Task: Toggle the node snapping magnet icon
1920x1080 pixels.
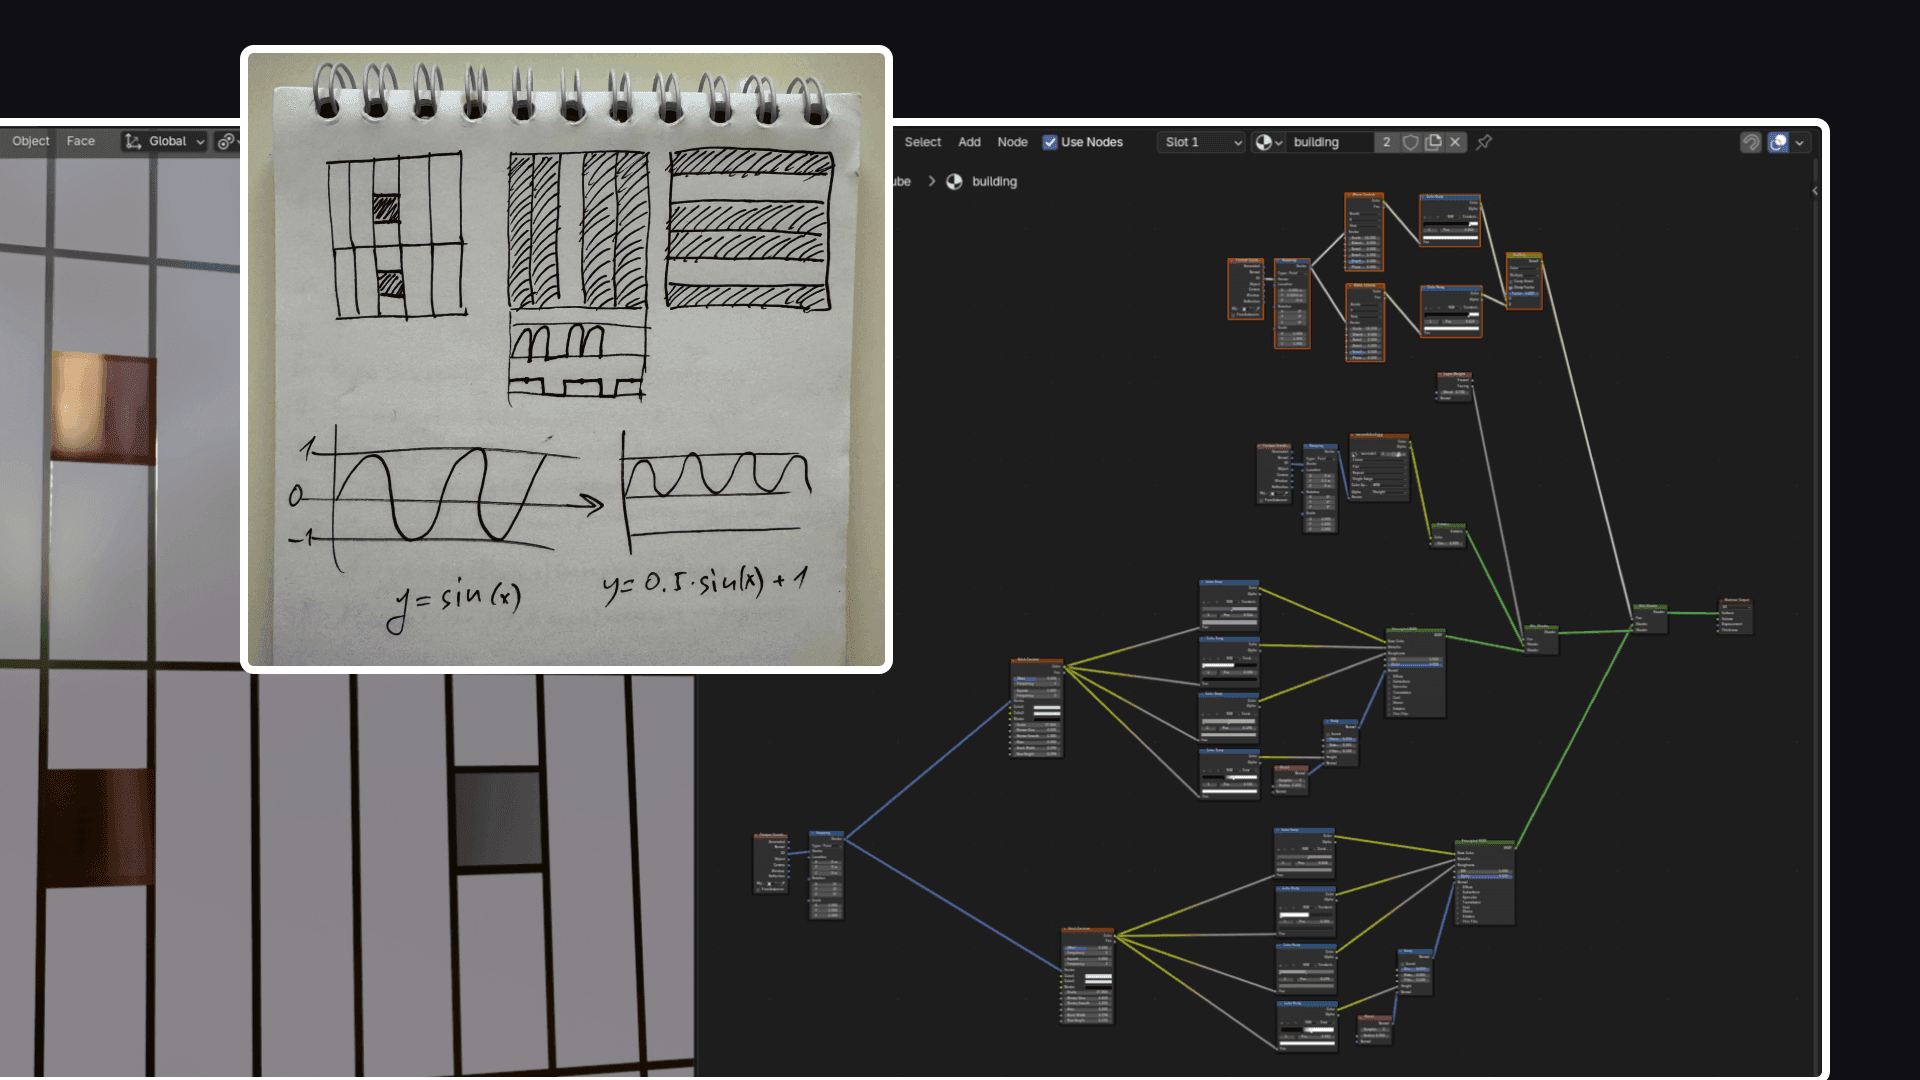Action: tap(1750, 142)
